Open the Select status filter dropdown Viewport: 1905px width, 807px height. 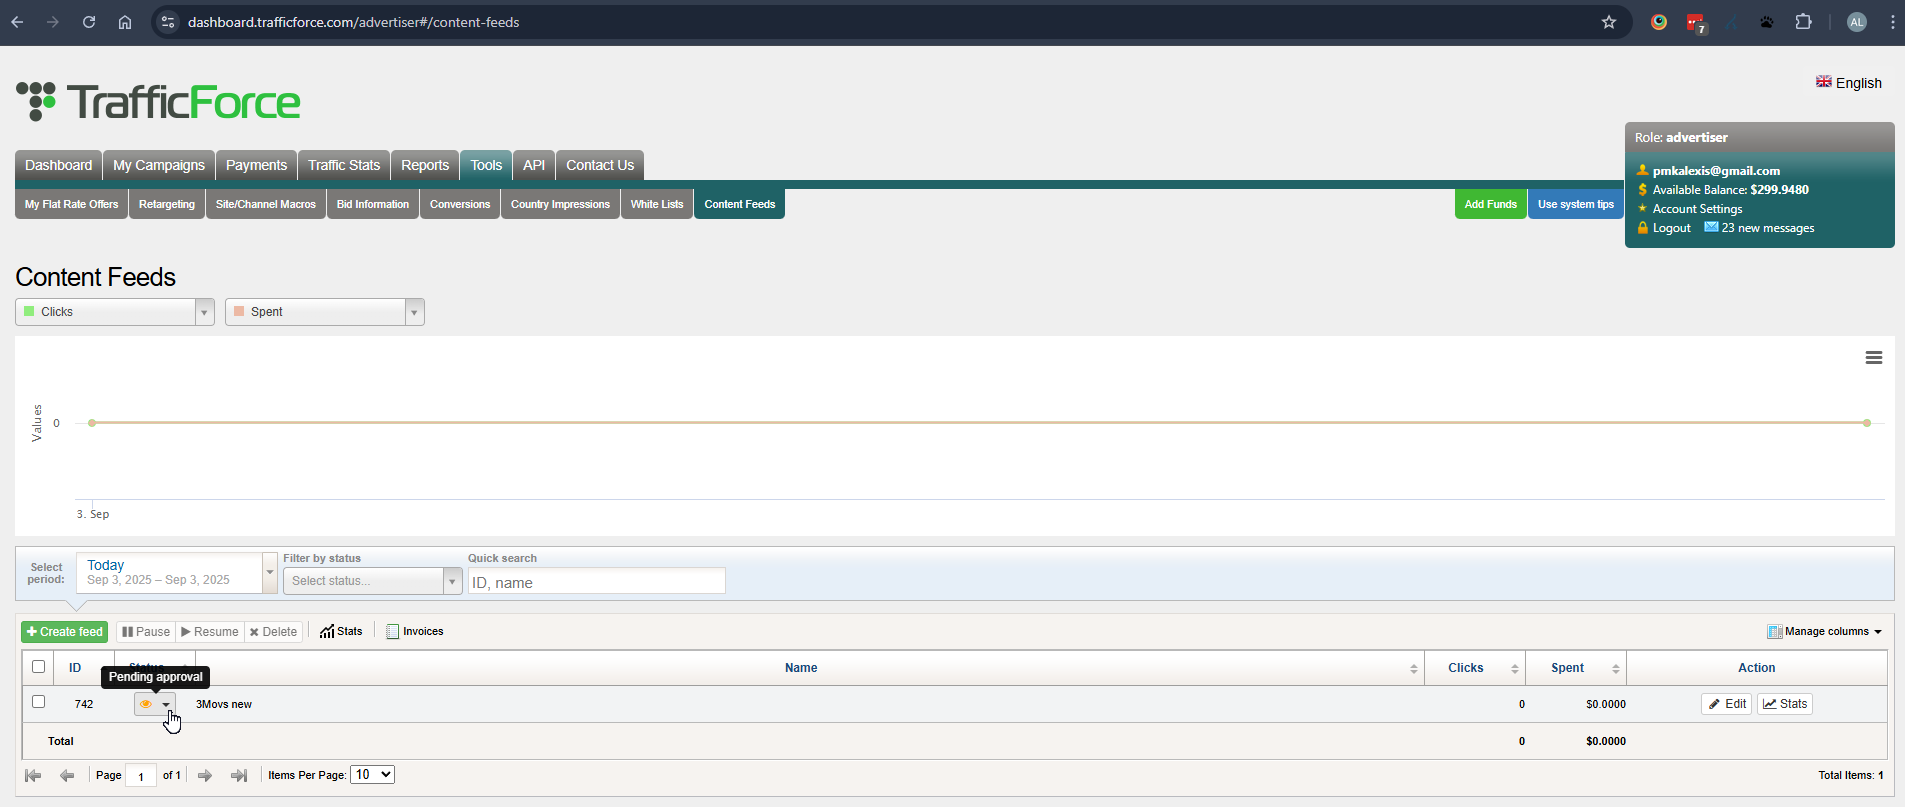pos(373,581)
